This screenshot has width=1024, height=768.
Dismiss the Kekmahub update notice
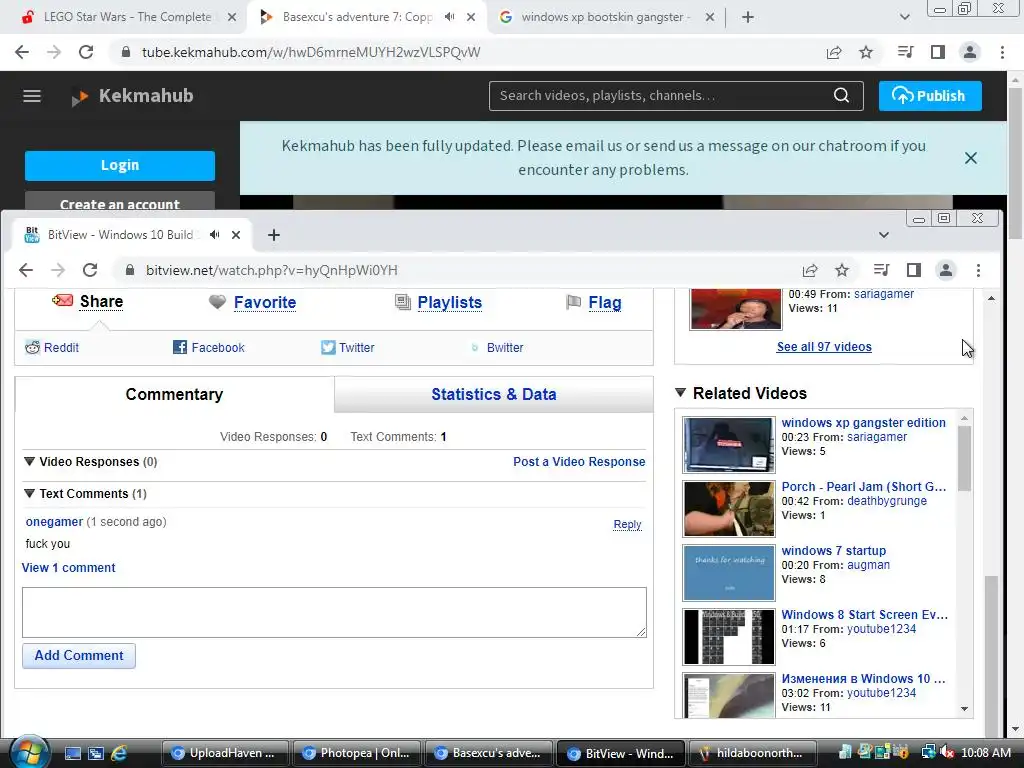970,158
